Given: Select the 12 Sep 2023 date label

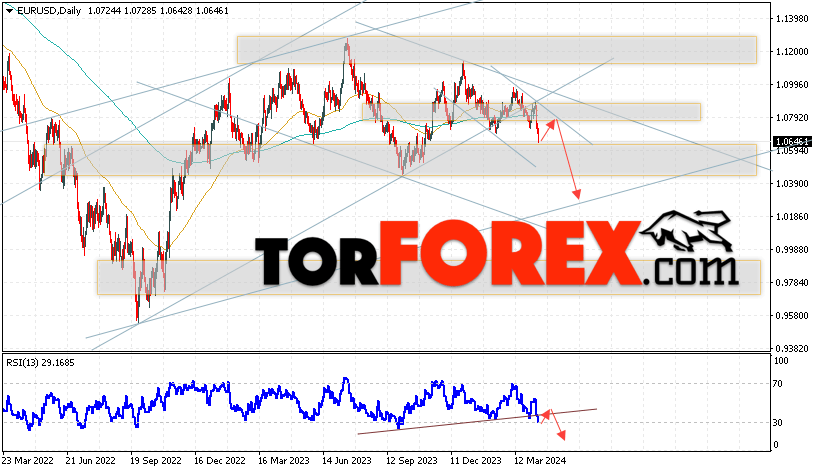Looking at the screenshot, I should click(412, 461).
